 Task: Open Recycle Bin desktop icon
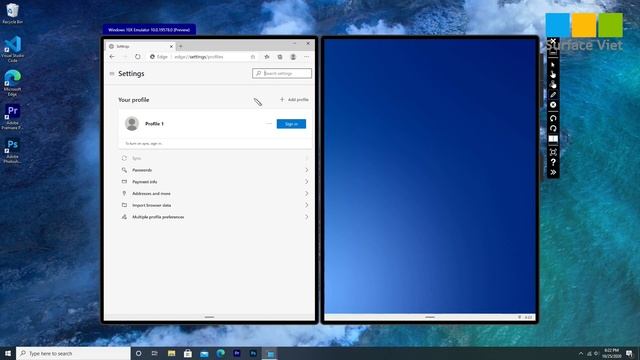tap(13, 13)
